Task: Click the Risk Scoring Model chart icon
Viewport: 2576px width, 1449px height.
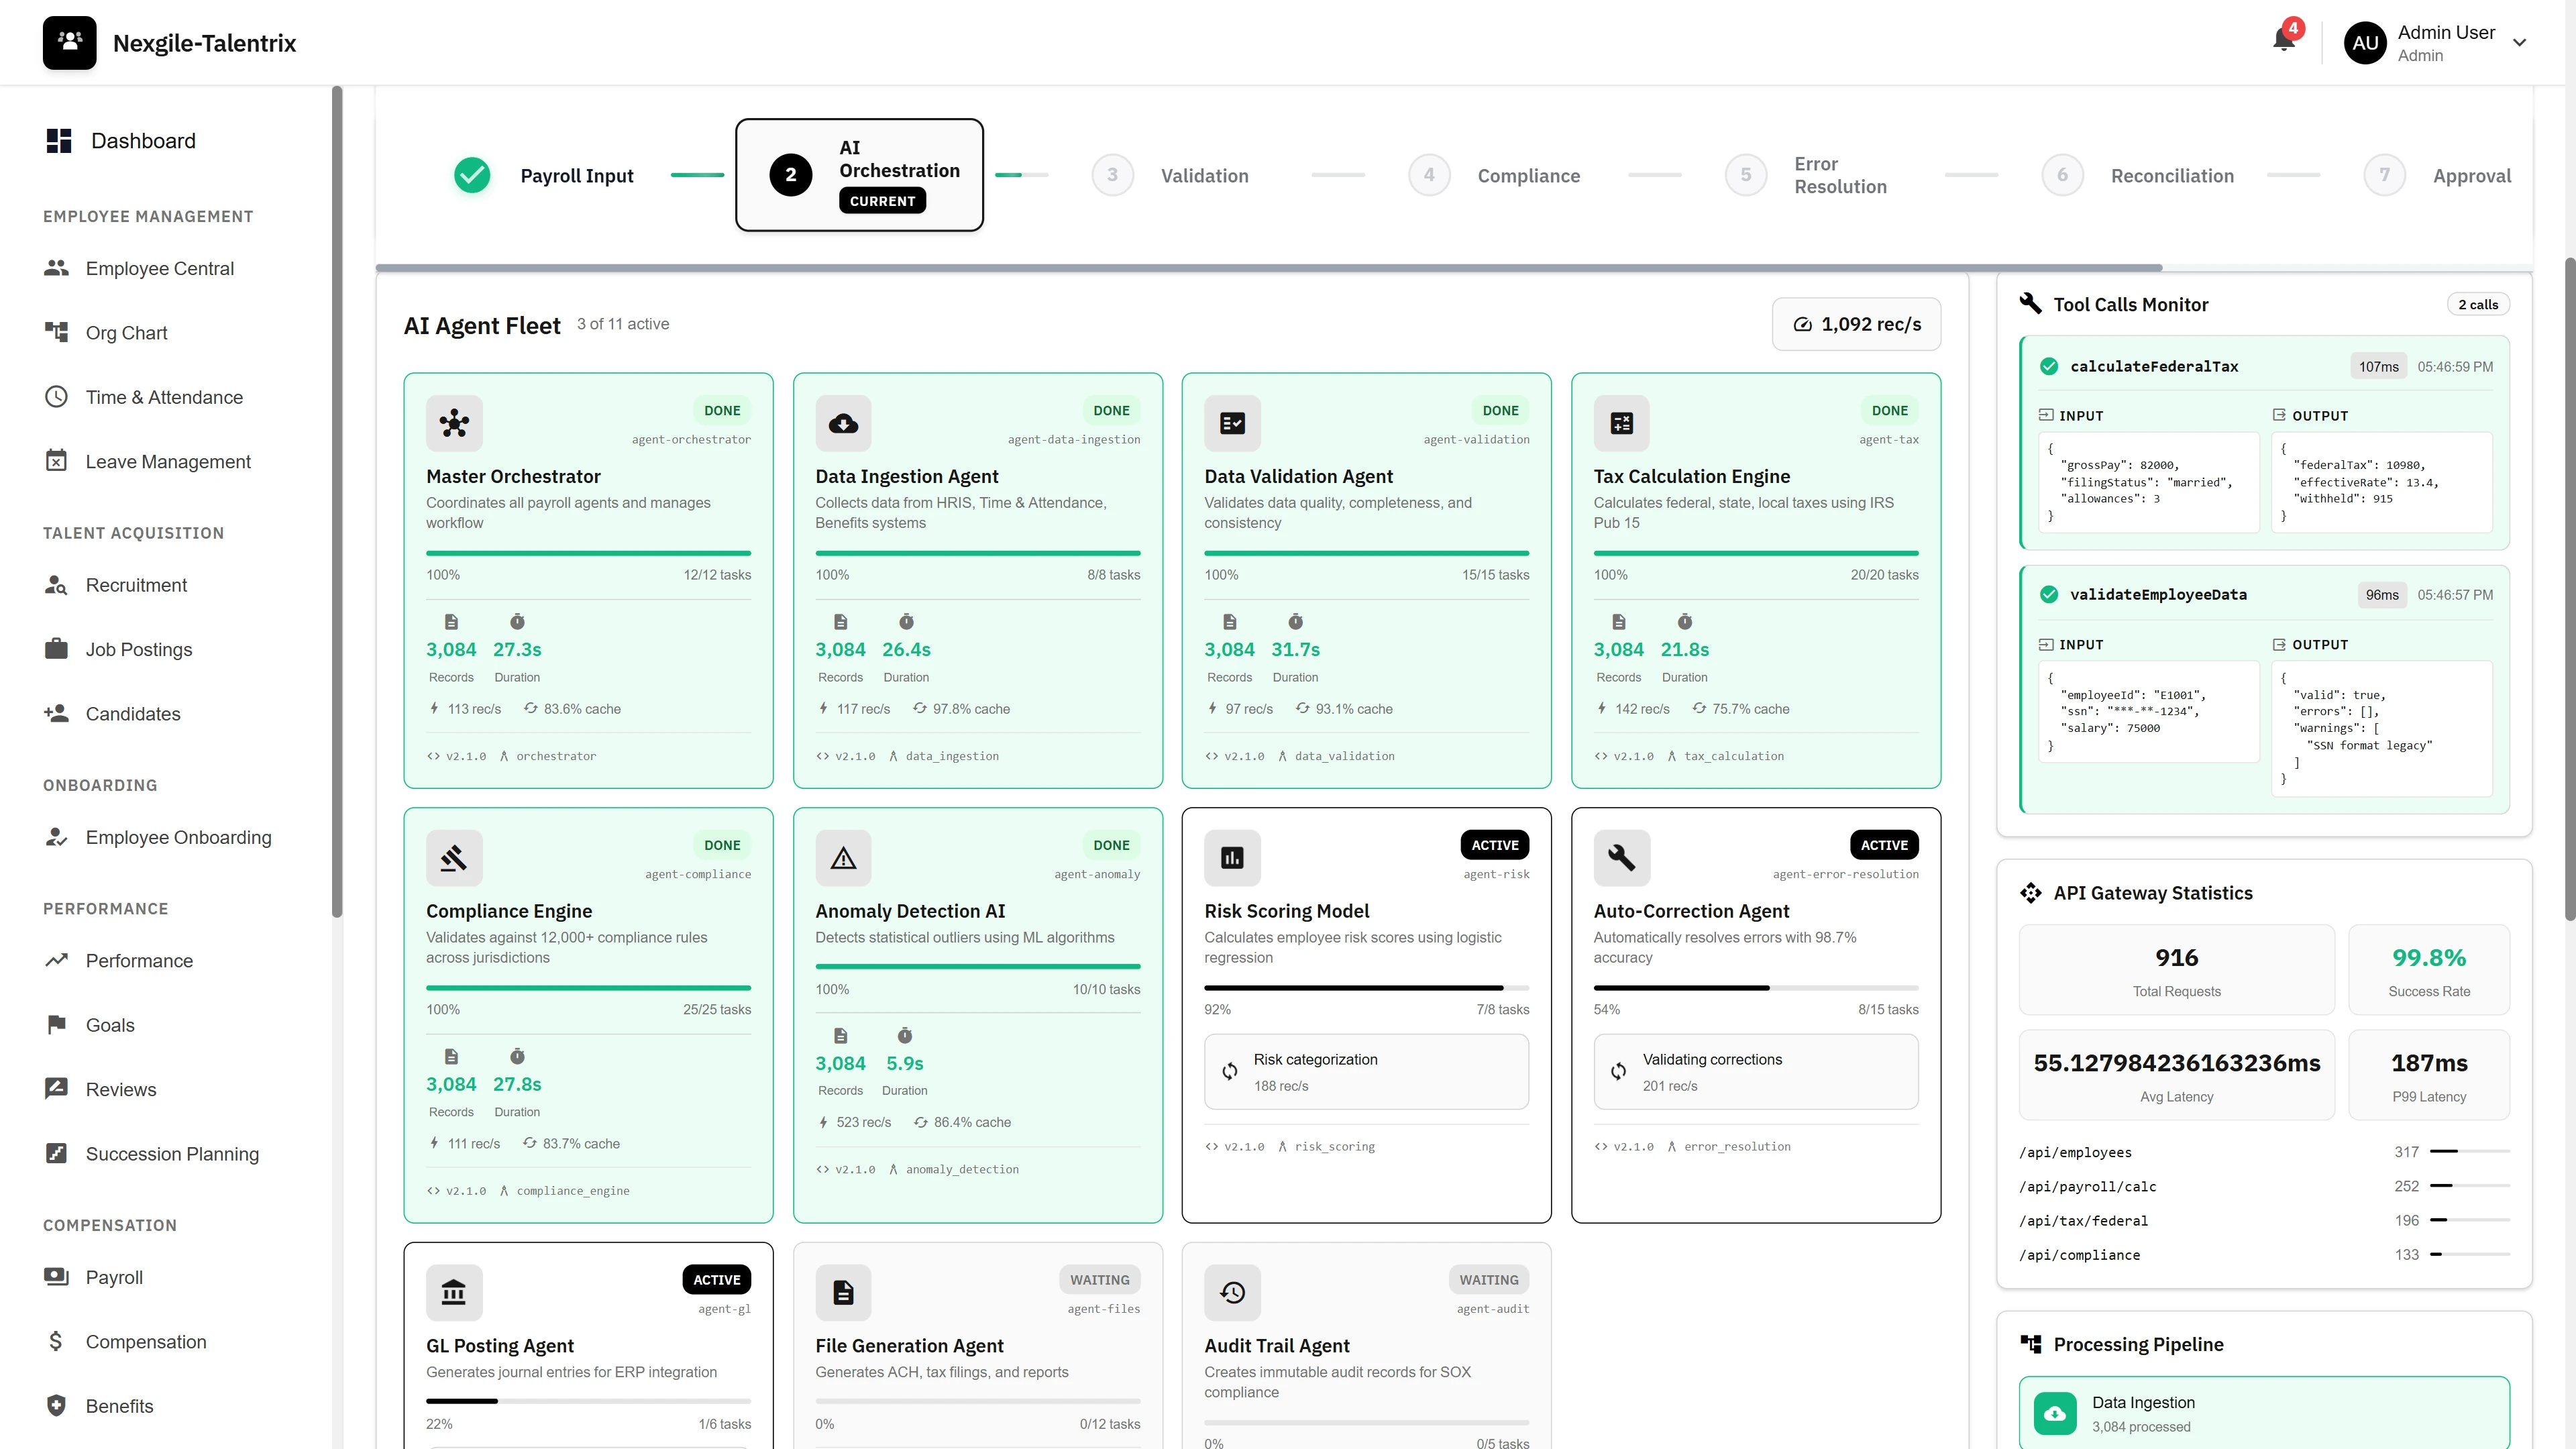Action: (1232, 857)
